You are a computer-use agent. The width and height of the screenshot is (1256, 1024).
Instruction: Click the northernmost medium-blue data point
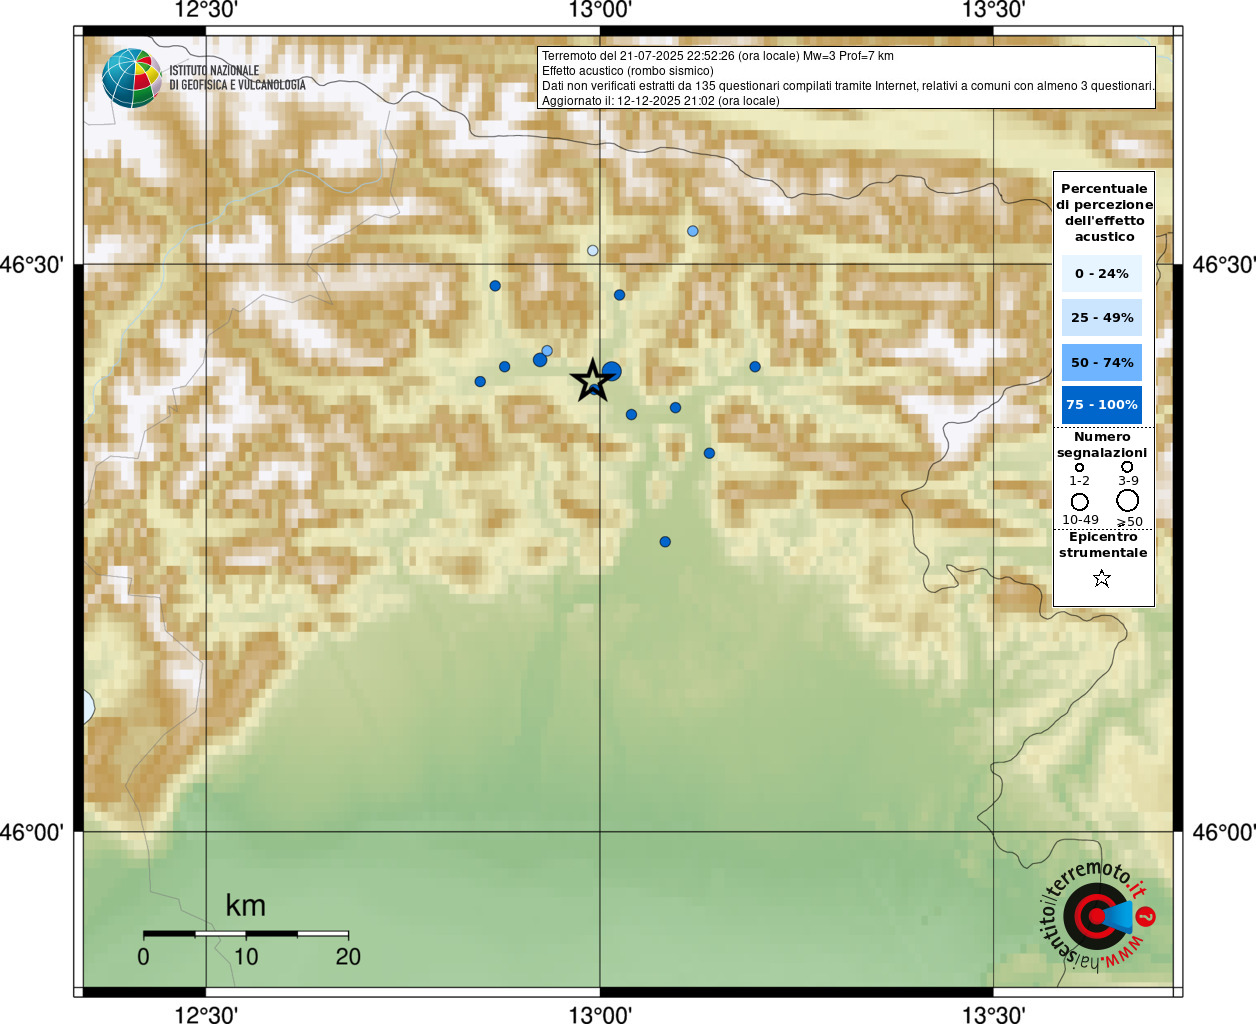(693, 231)
